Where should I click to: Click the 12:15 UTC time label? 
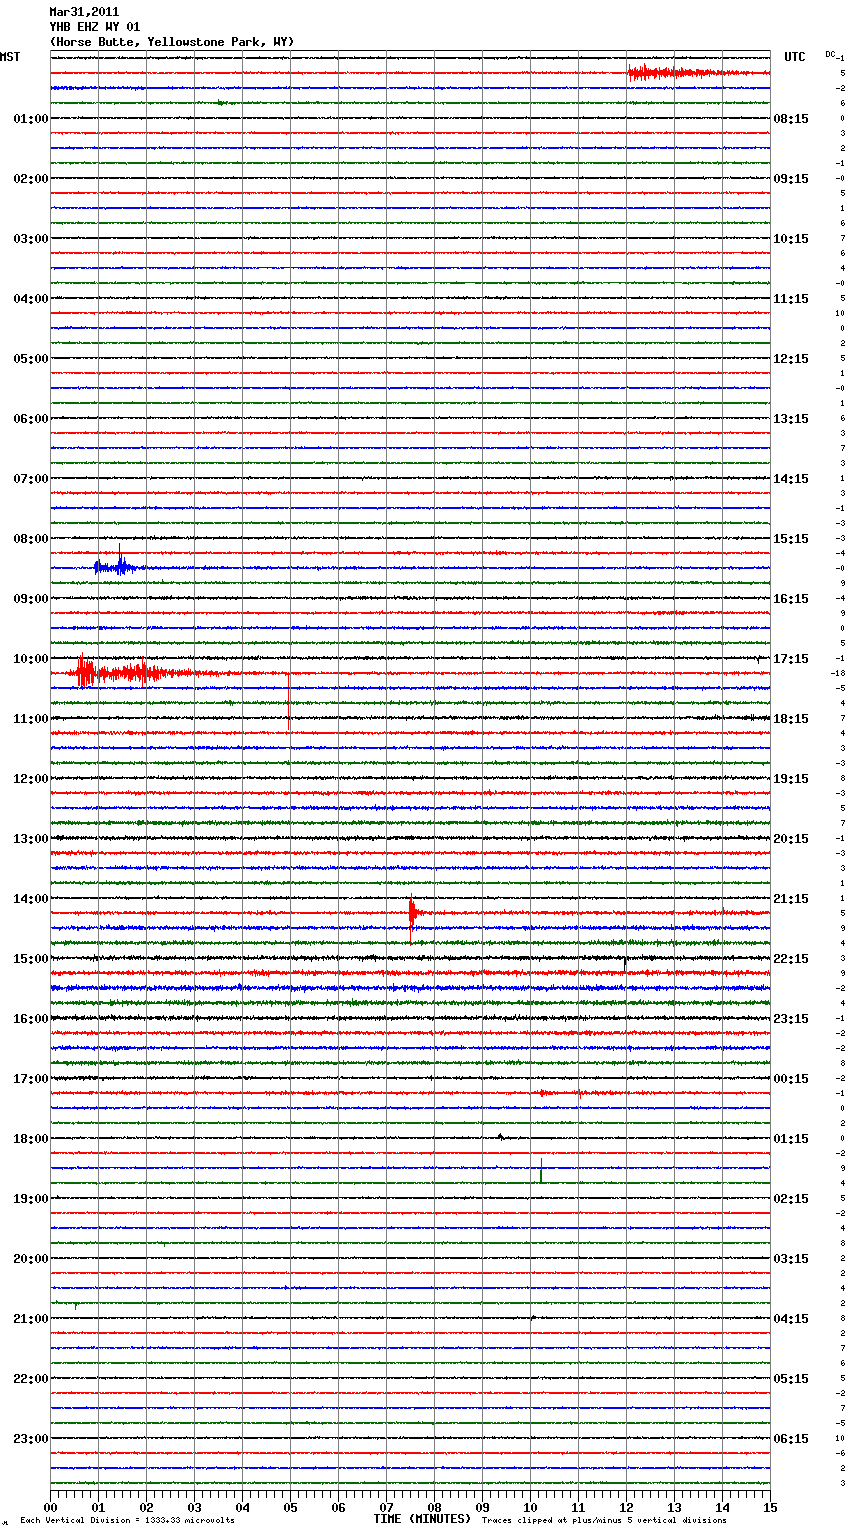tap(791, 359)
